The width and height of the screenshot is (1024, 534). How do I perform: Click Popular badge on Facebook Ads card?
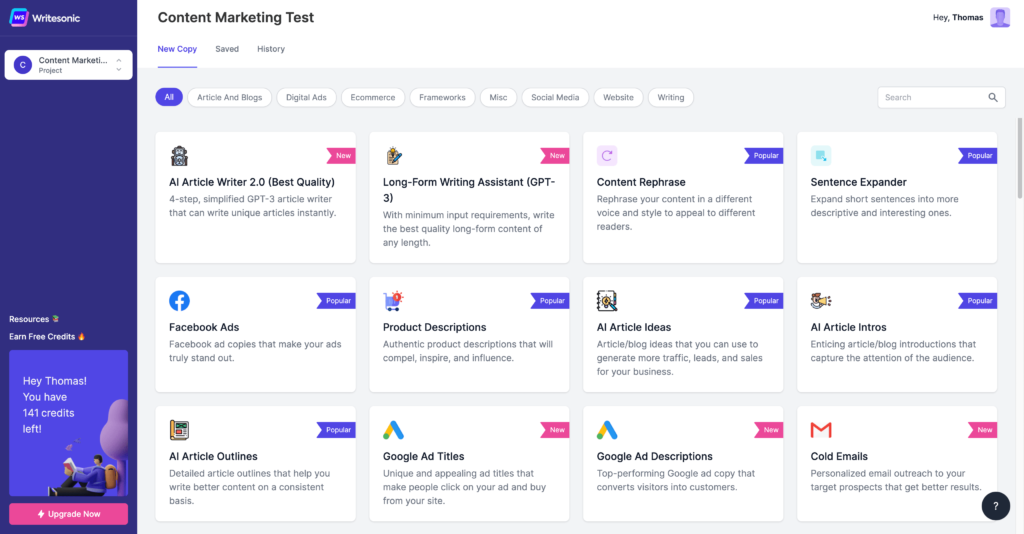[x=336, y=301]
